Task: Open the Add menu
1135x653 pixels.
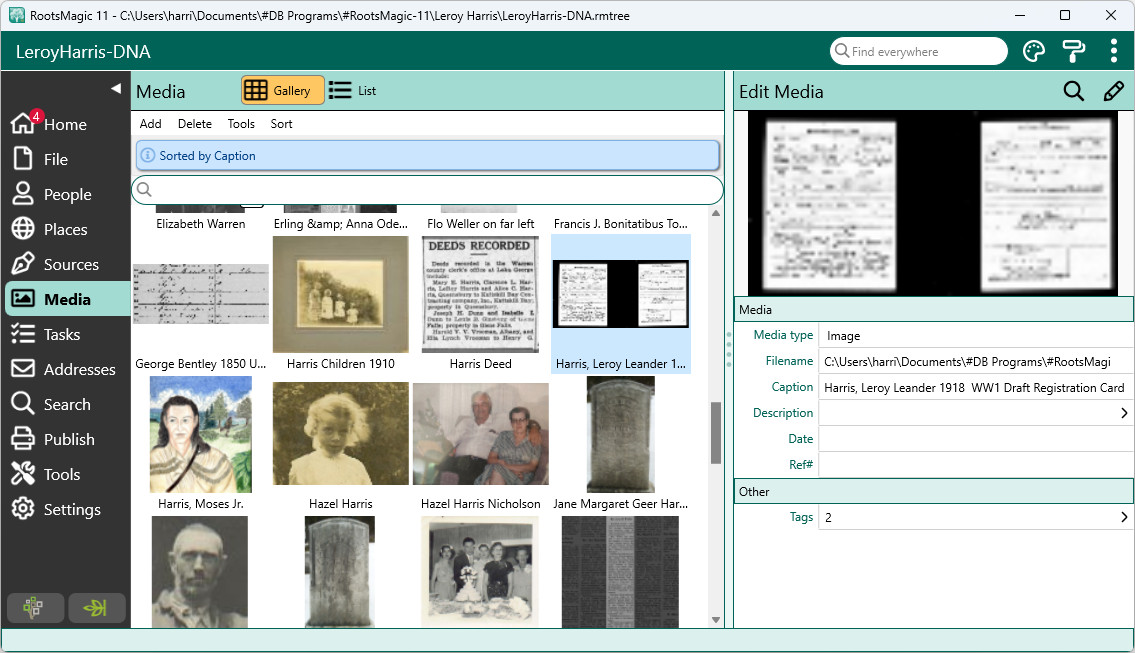Action: (151, 124)
